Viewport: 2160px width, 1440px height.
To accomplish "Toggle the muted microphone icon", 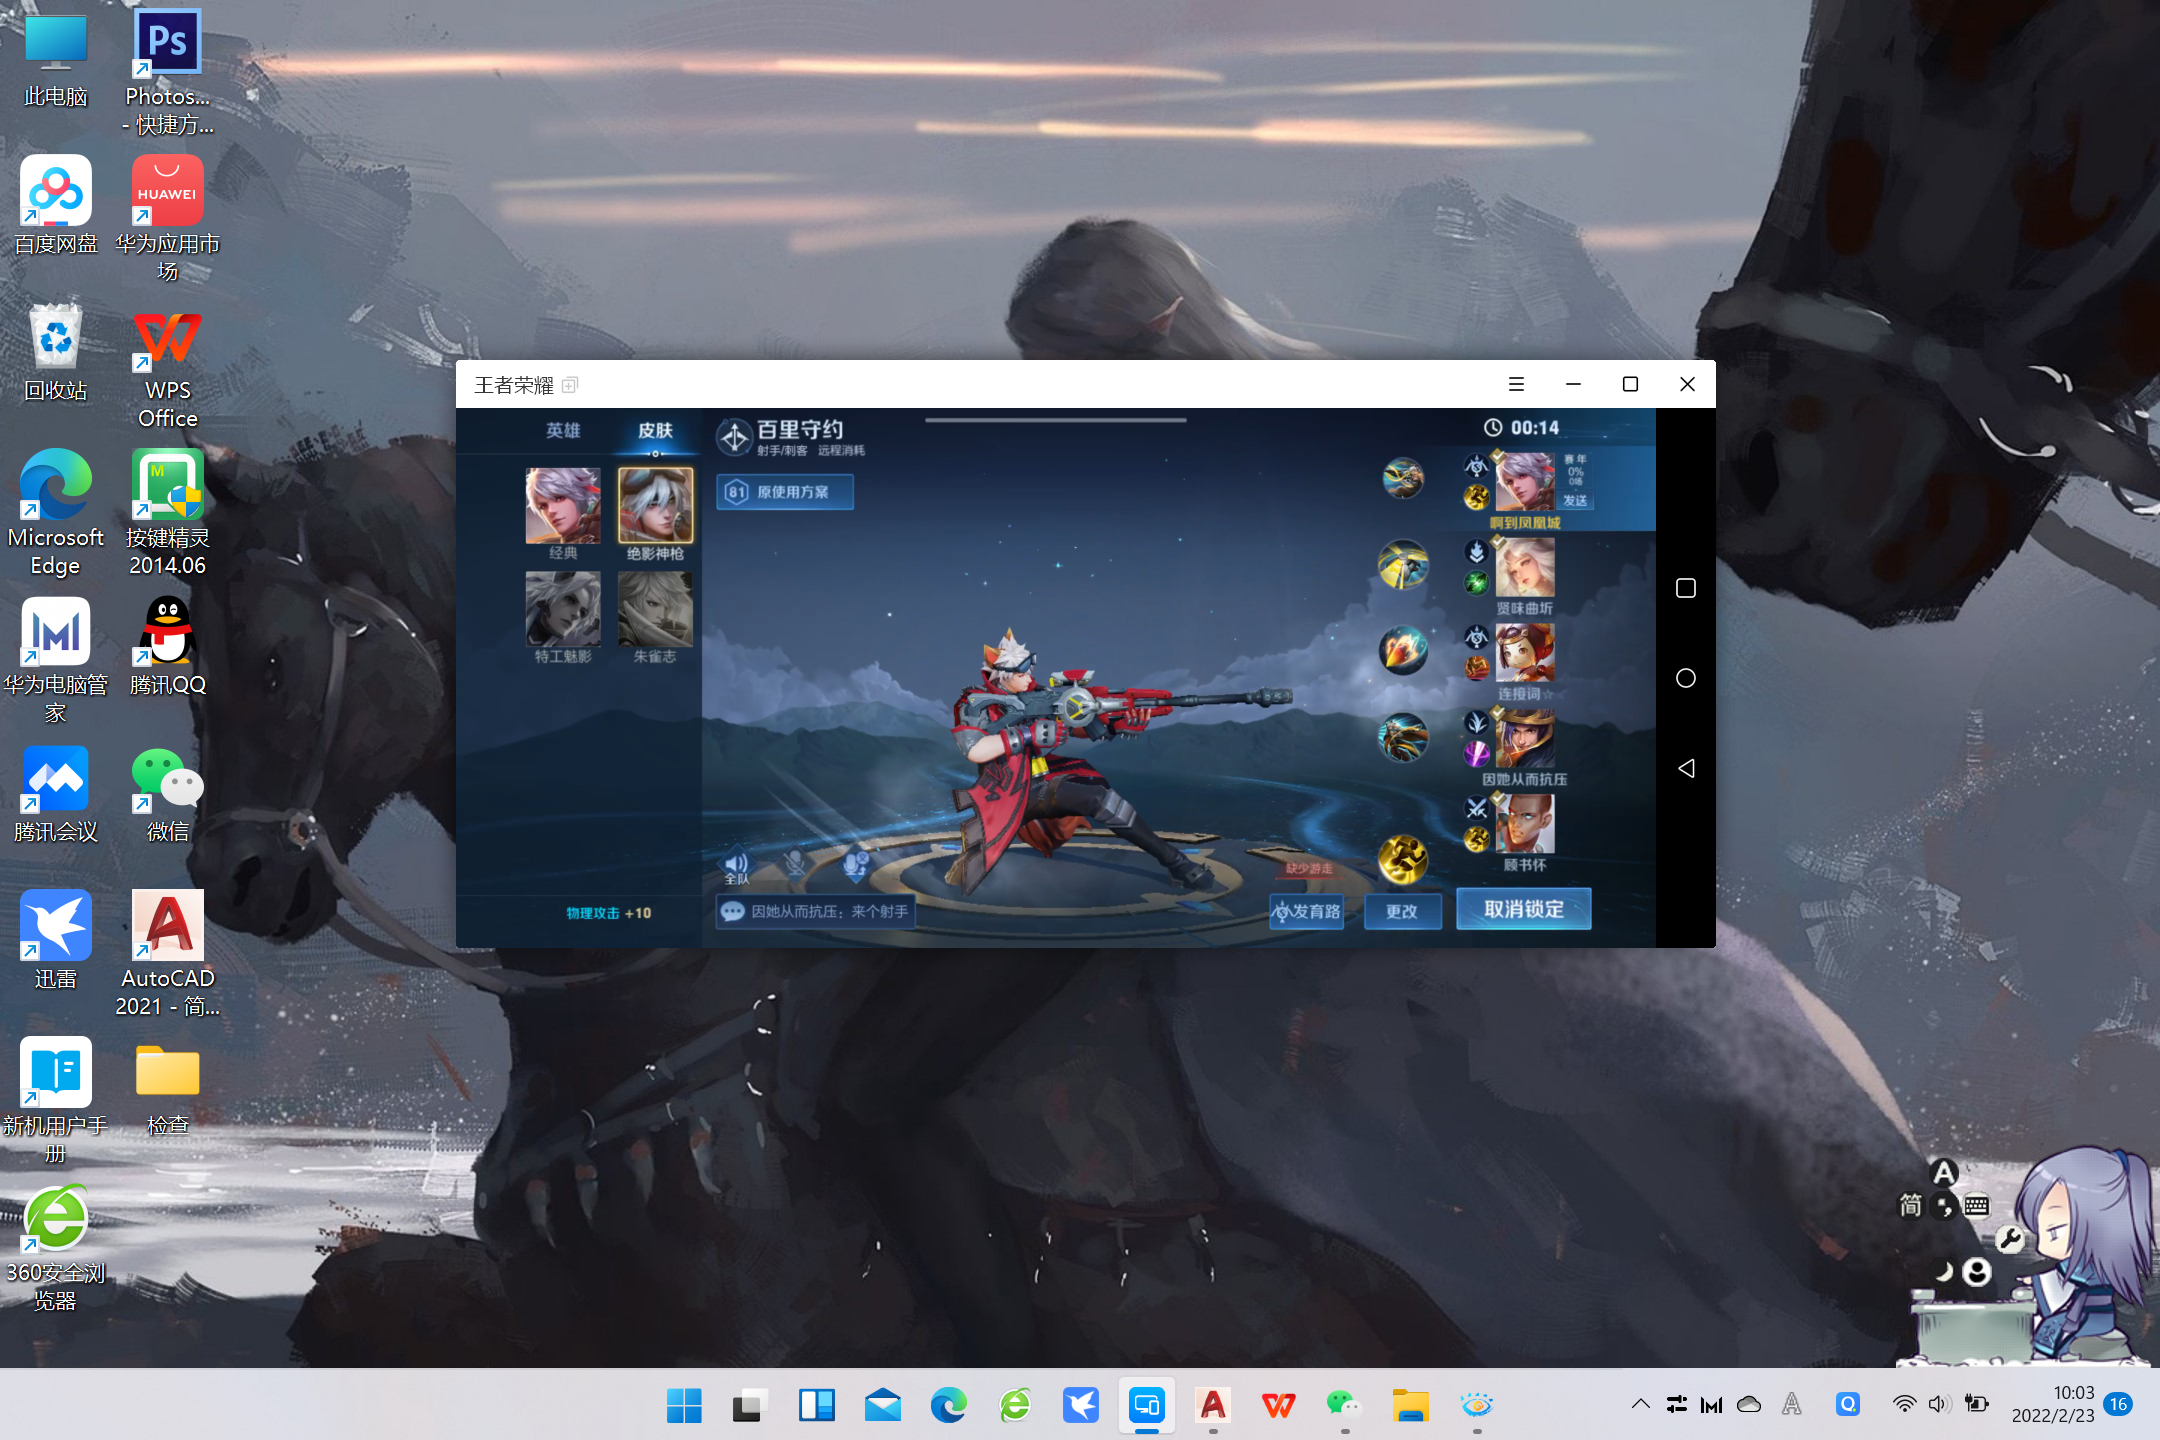I will (796, 863).
